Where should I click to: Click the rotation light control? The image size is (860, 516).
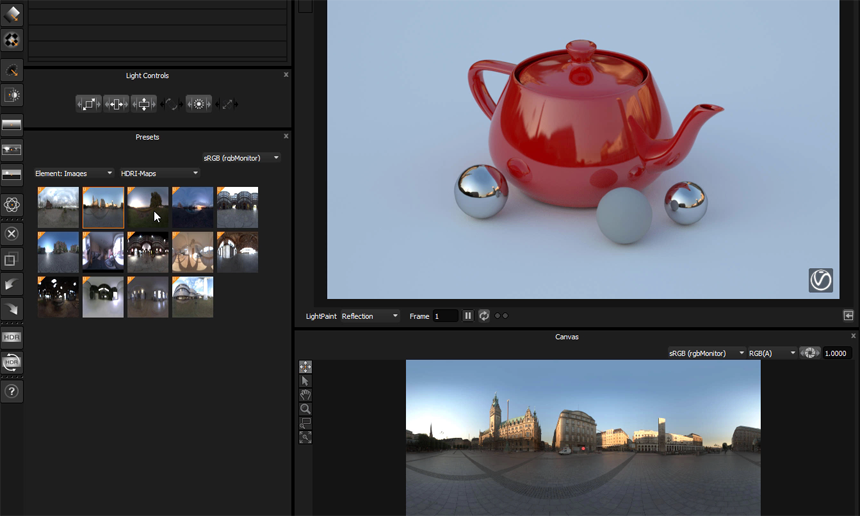tap(171, 104)
